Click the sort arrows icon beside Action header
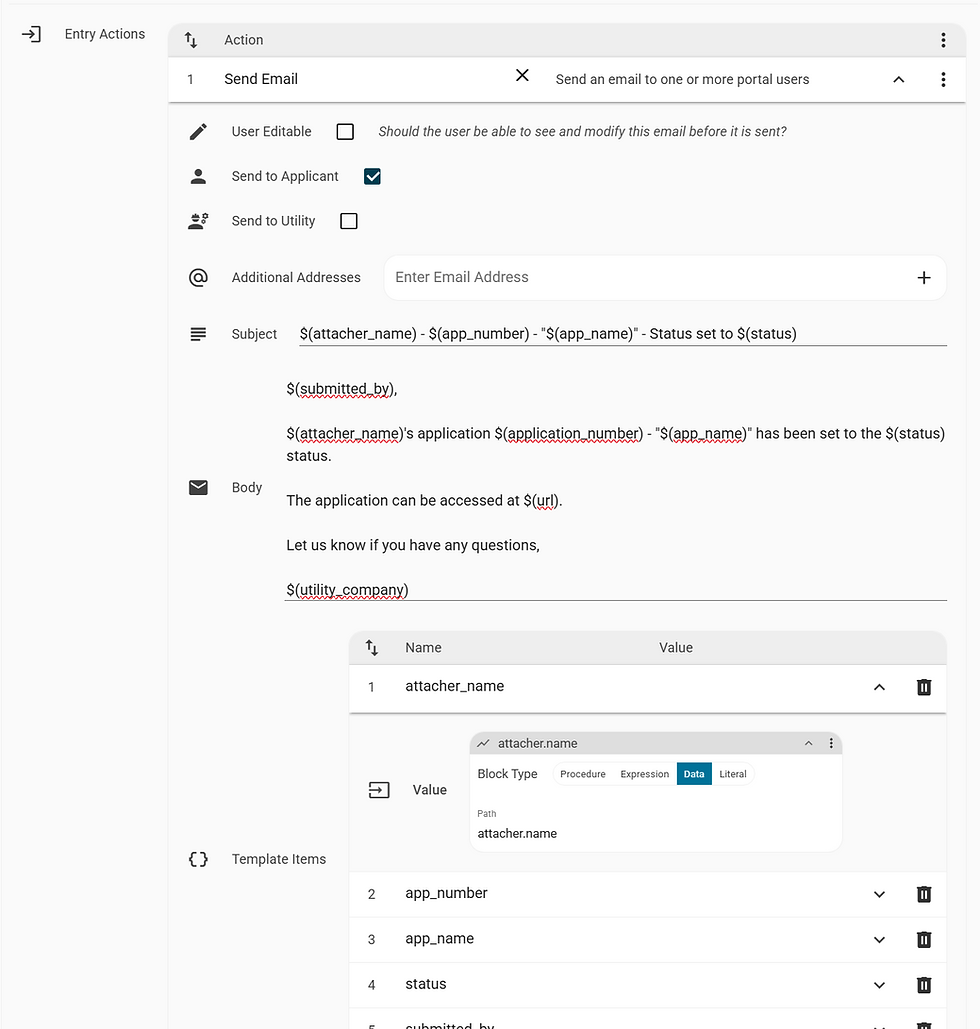This screenshot has height=1029, width=980. pos(191,40)
